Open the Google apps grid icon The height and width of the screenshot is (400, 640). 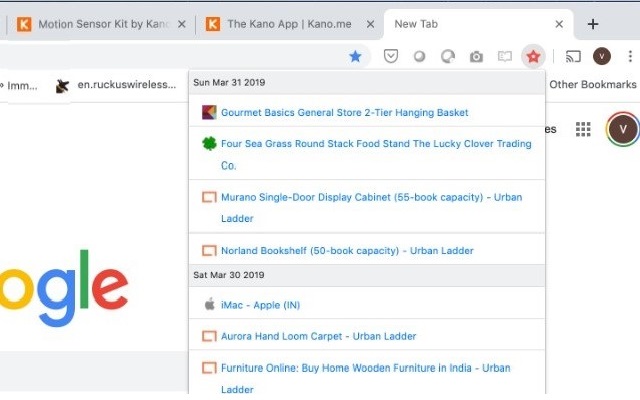click(583, 129)
